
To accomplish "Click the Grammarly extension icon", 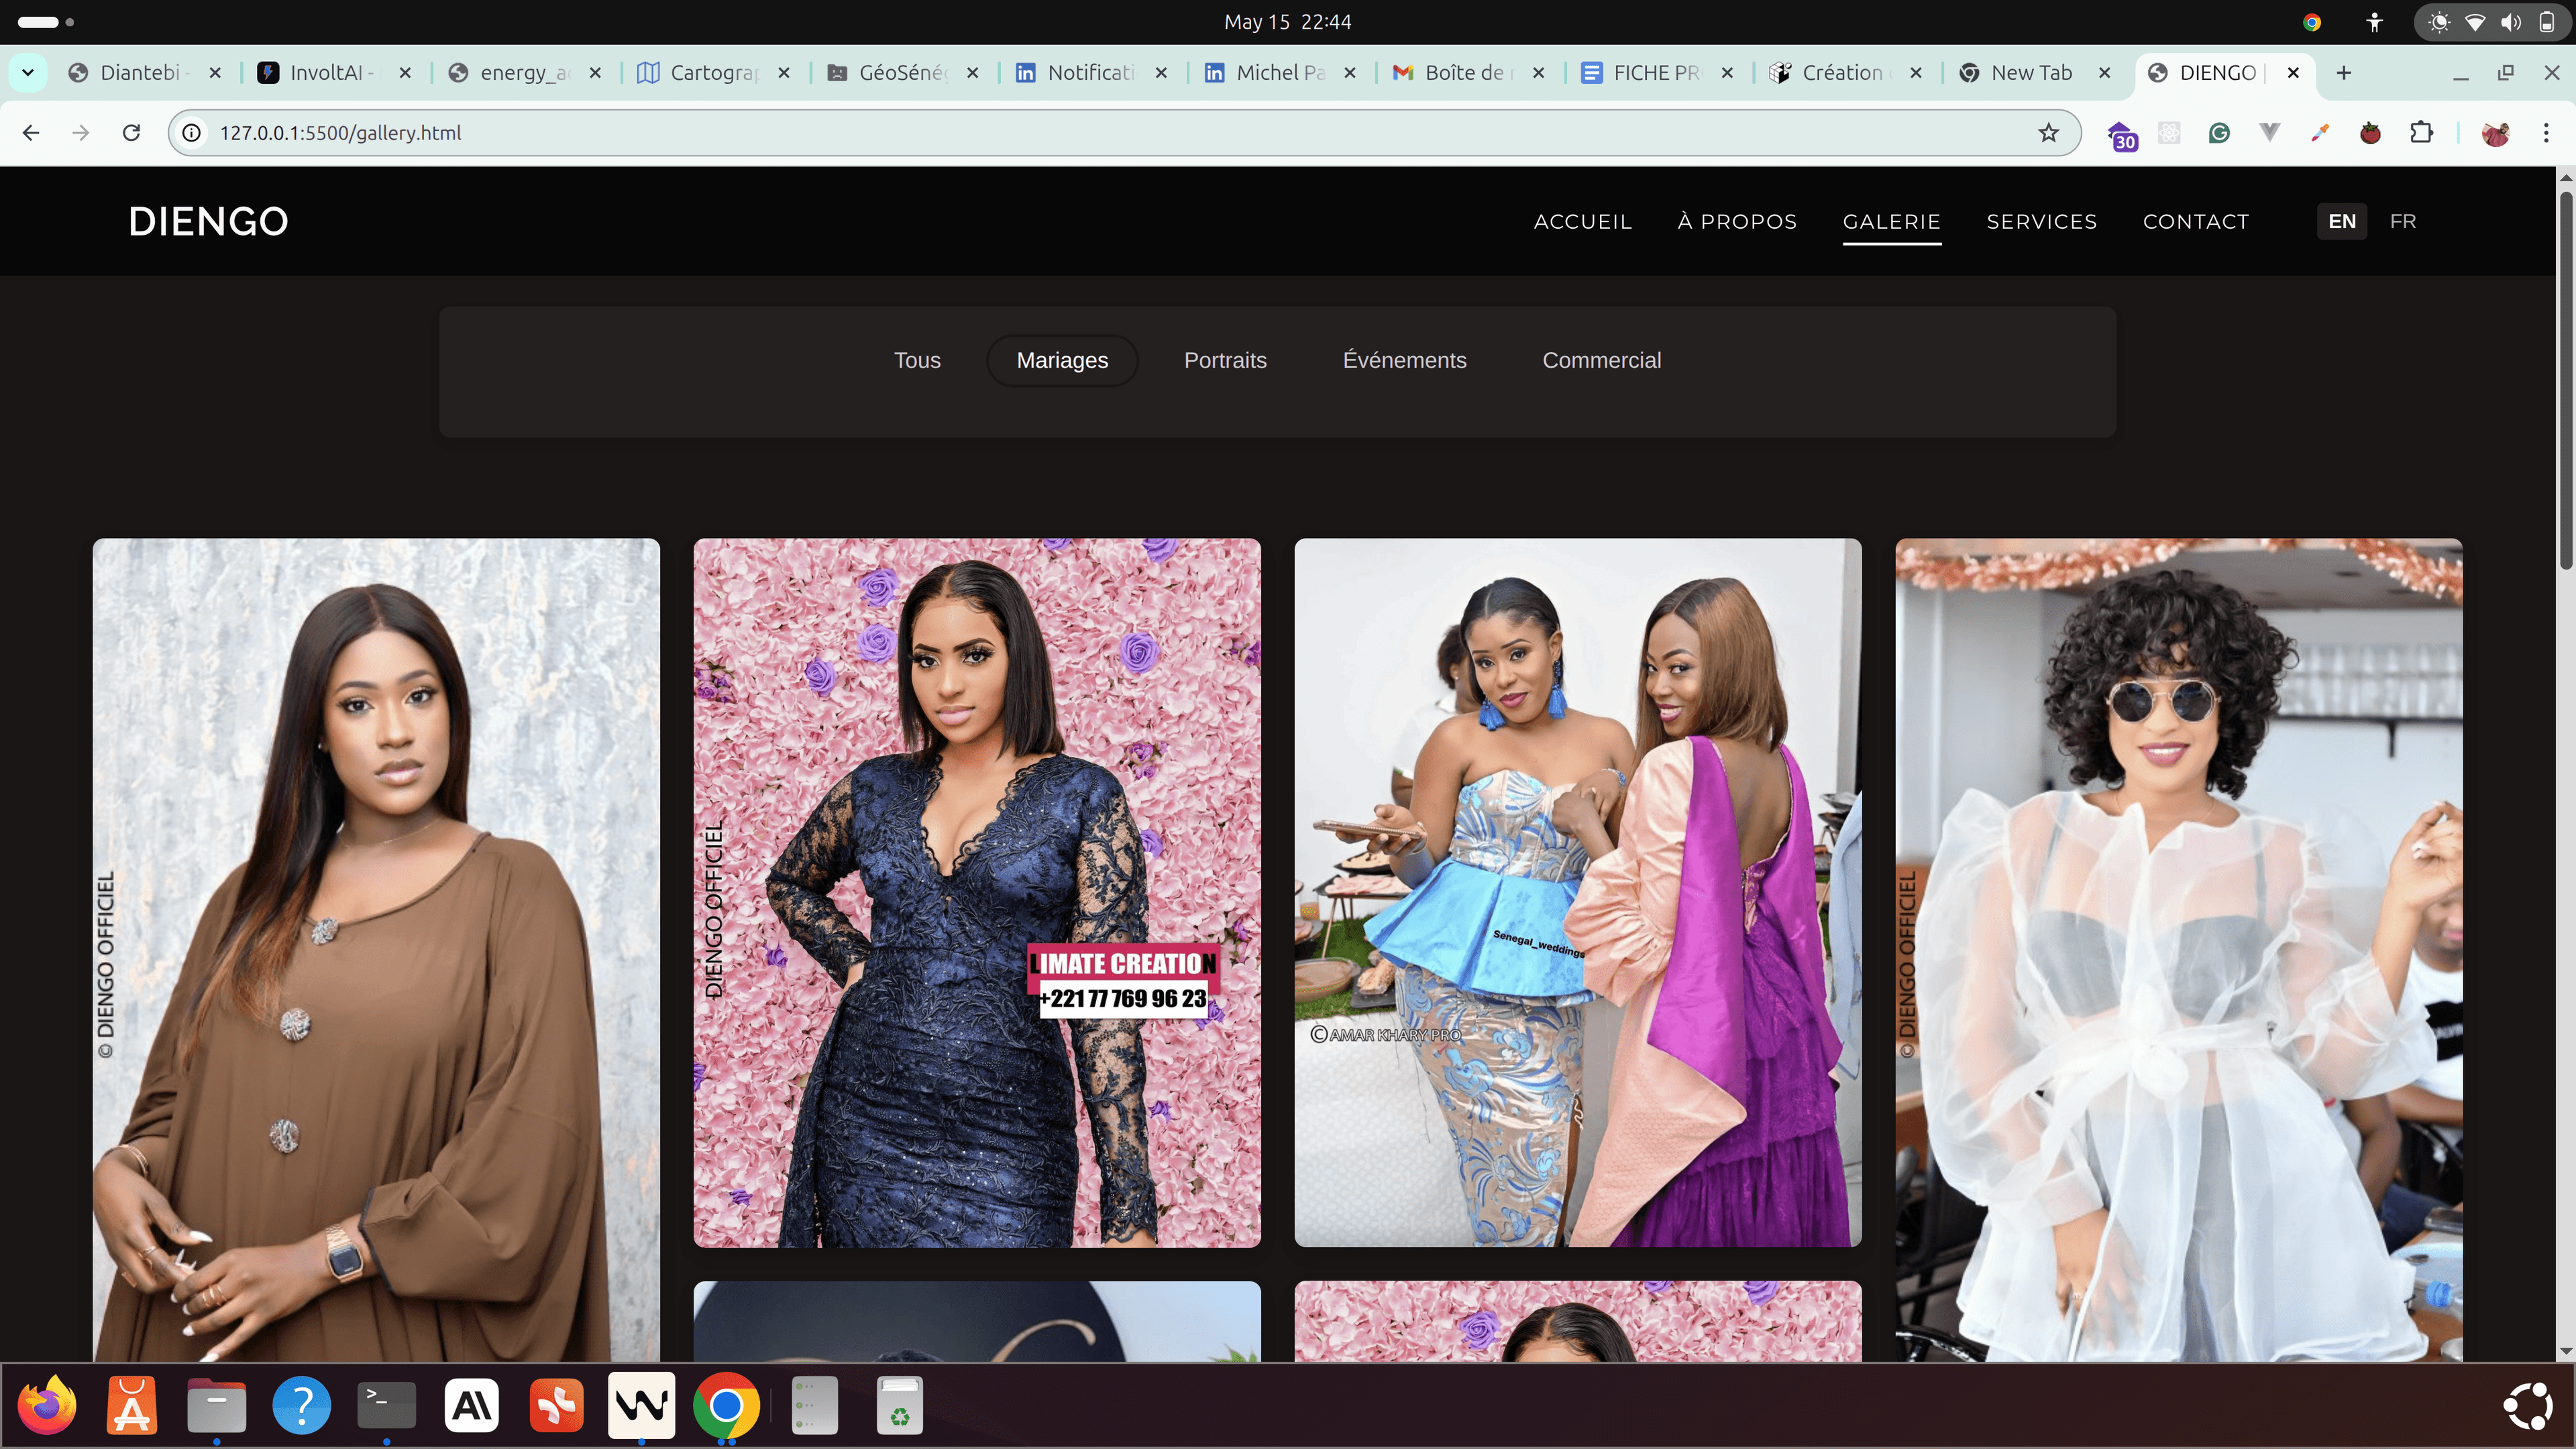I will click(2219, 133).
